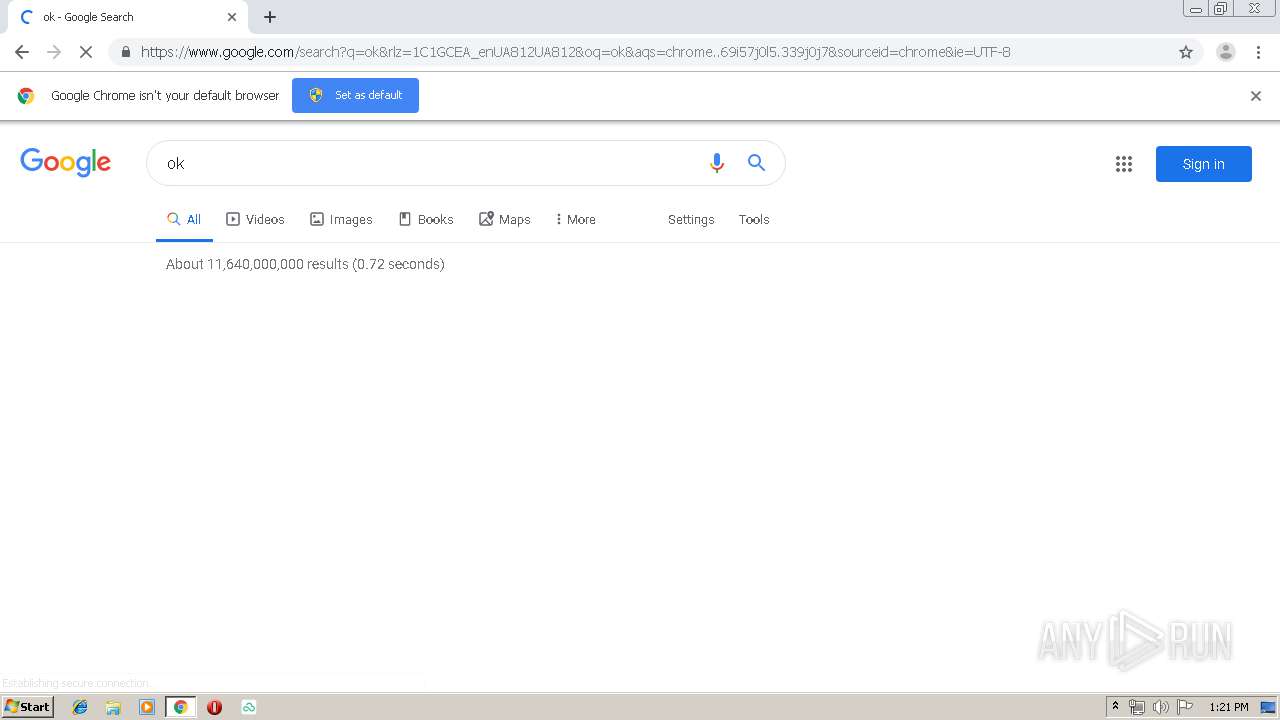The image size is (1280, 720).
Task: Close the 'ok - Google Search' tab
Action: click(x=232, y=17)
